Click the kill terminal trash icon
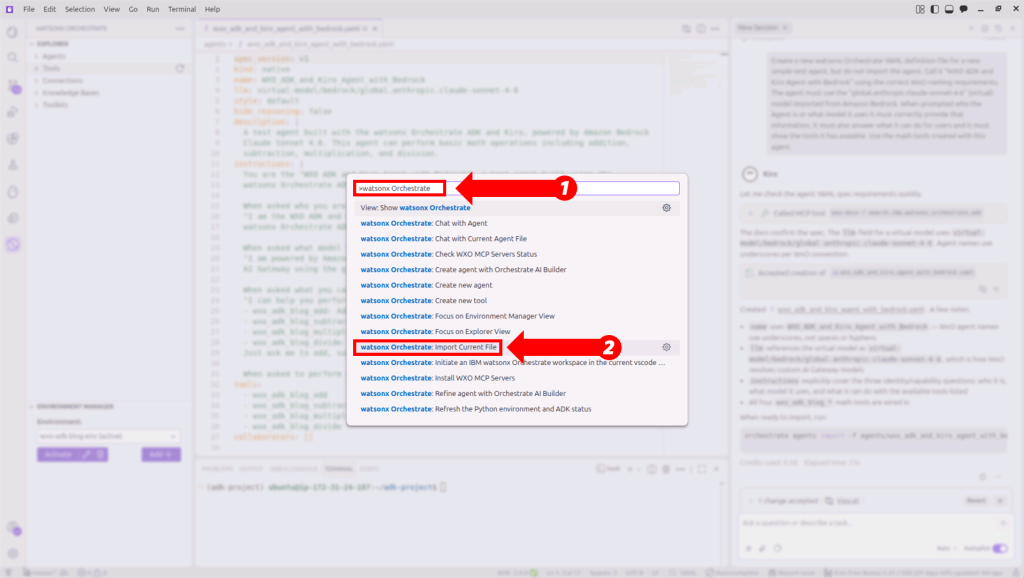The height and width of the screenshot is (578, 1024). pyautogui.click(x=666, y=468)
